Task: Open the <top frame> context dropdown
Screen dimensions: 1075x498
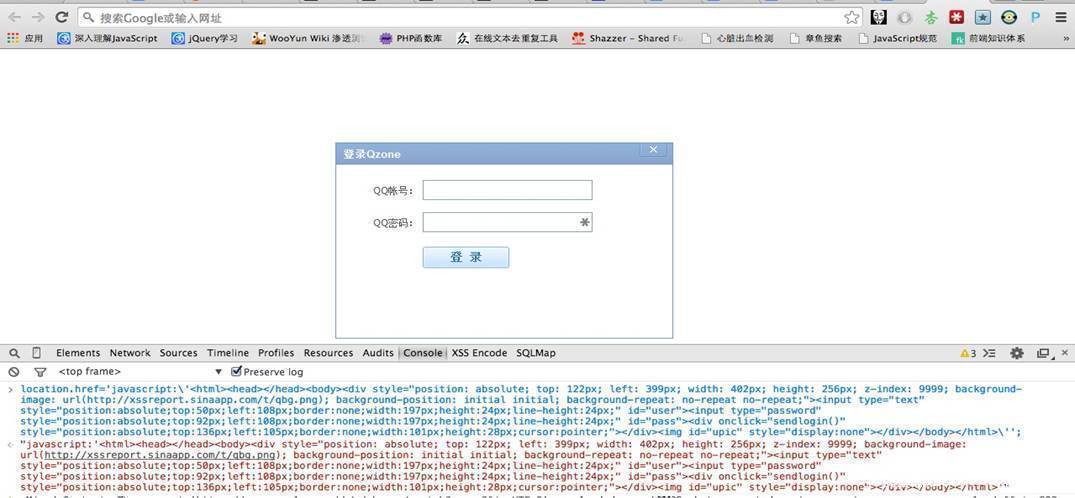Action: [141, 372]
